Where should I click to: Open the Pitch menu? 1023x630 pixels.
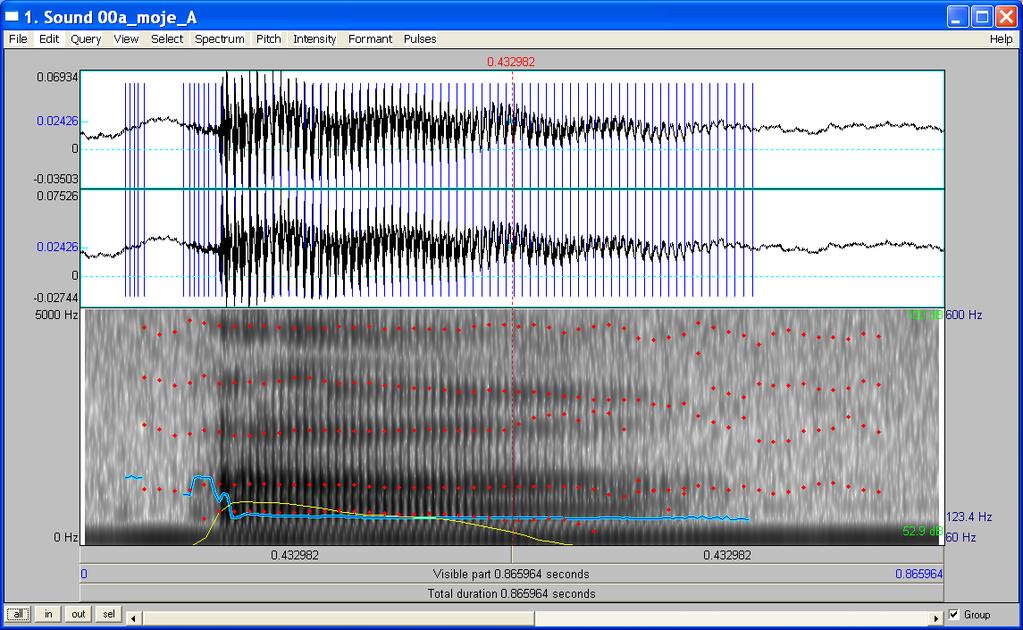click(x=268, y=39)
